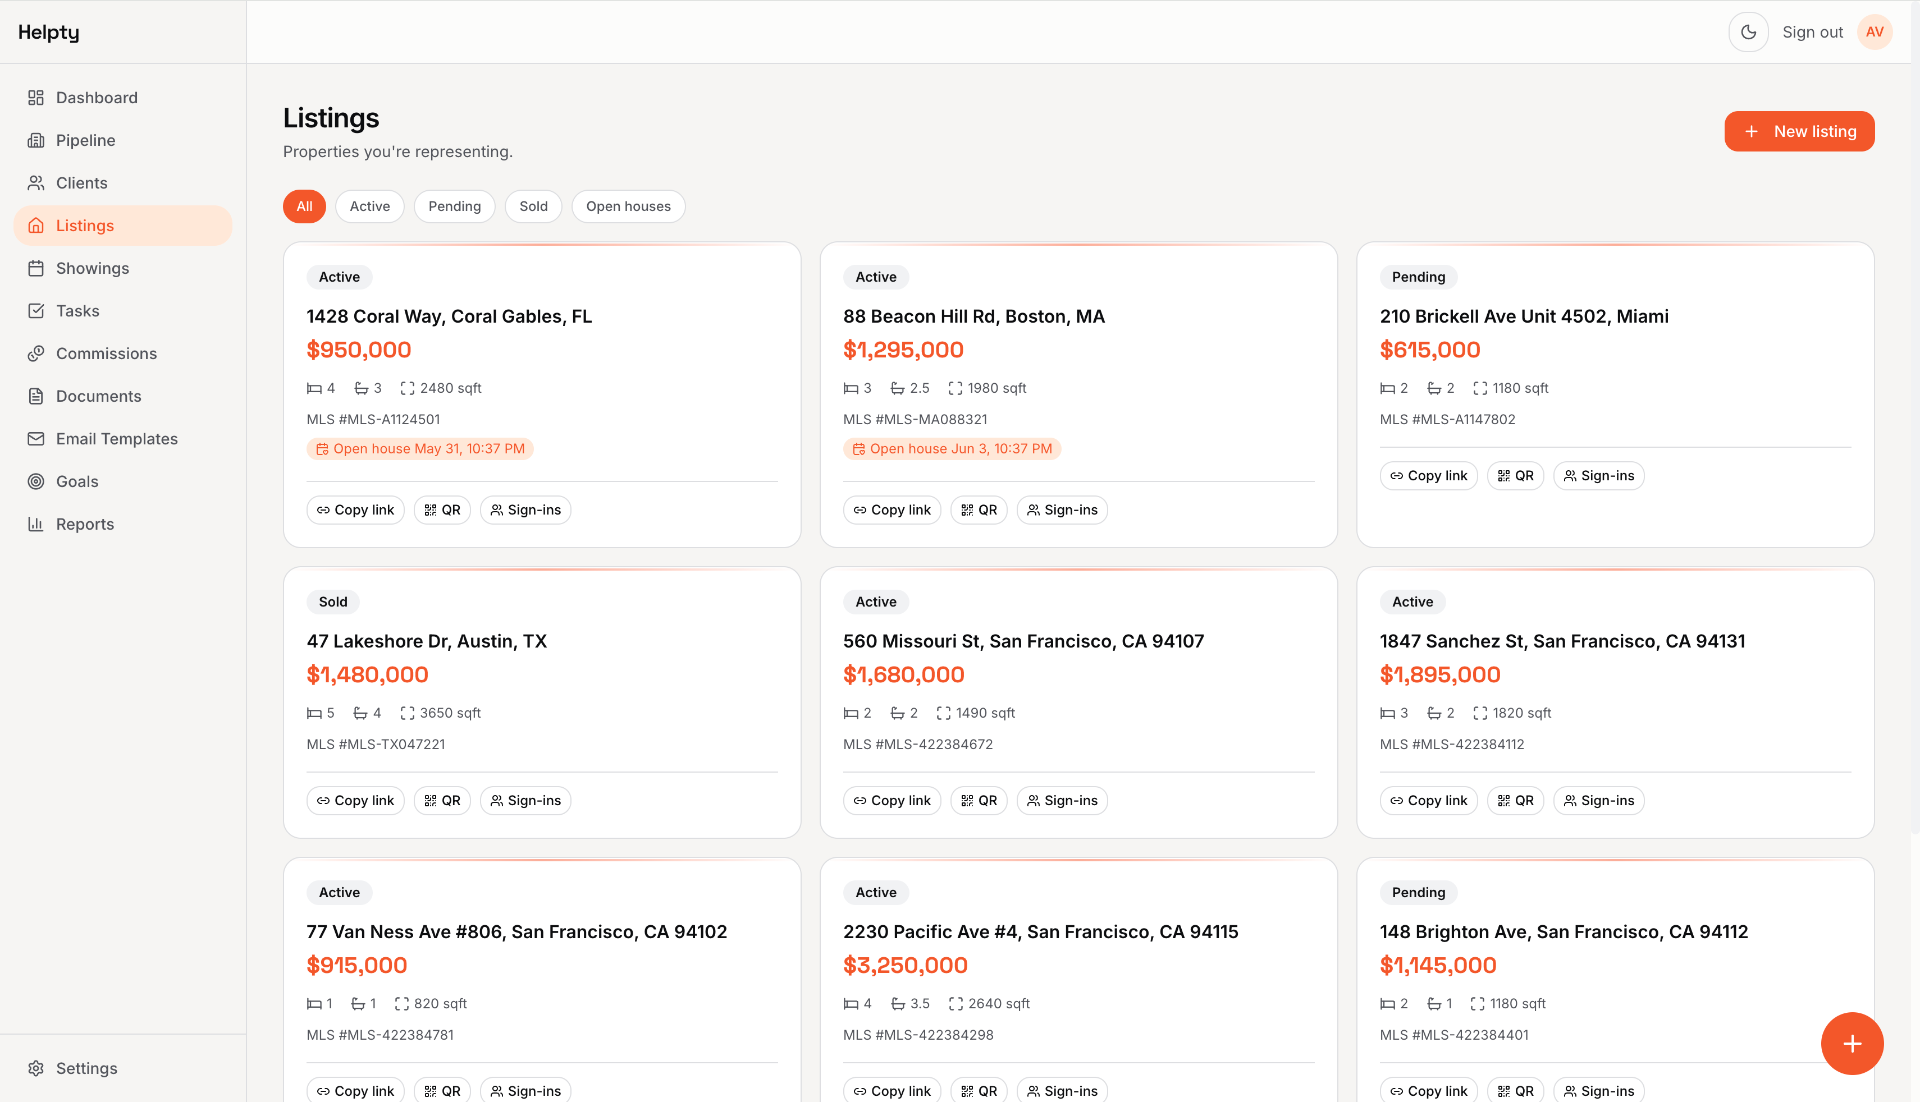View Sign-ins for 1428 Coral Way

(525, 510)
